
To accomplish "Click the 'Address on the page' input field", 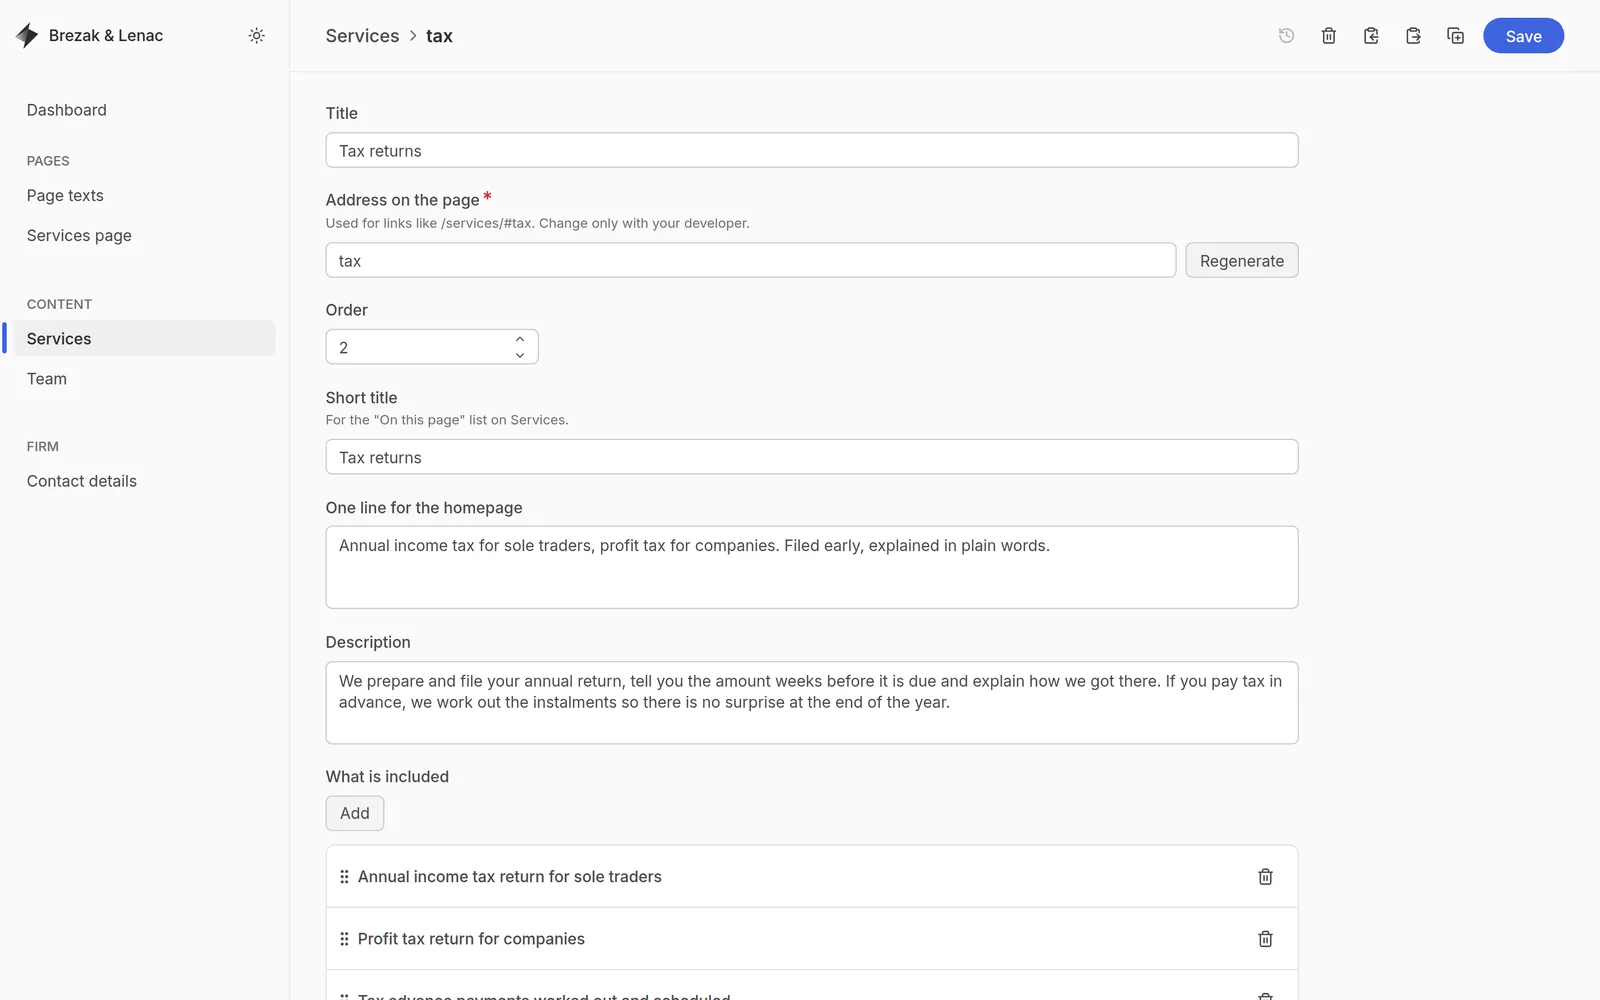I will click(751, 261).
